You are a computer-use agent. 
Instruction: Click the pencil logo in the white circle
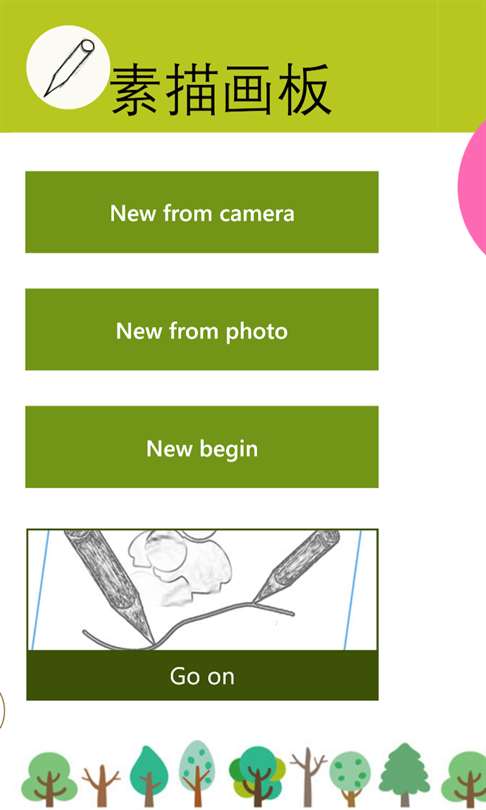click(x=68, y=68)
